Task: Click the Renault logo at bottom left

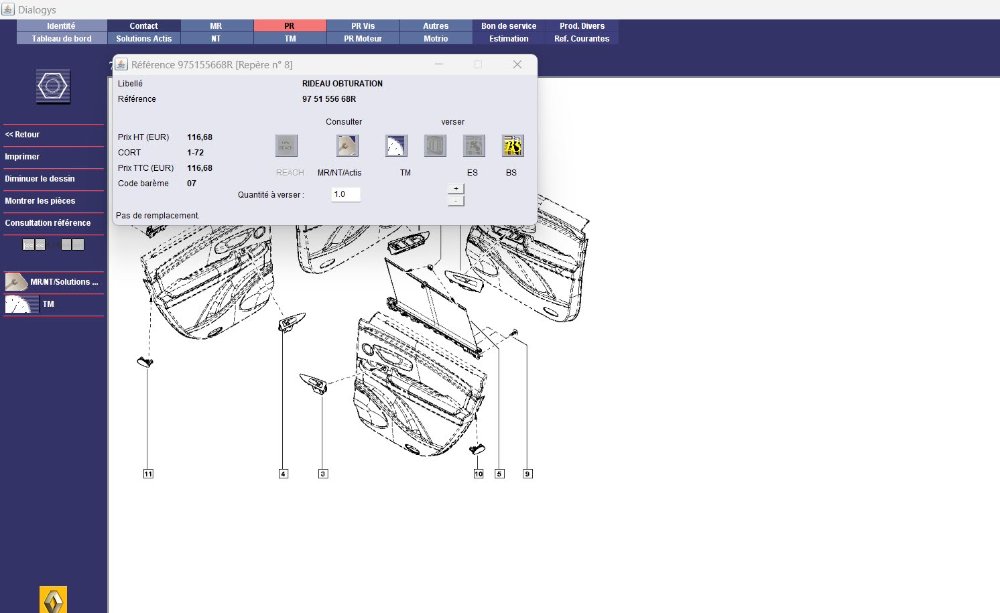Action: 53,598
